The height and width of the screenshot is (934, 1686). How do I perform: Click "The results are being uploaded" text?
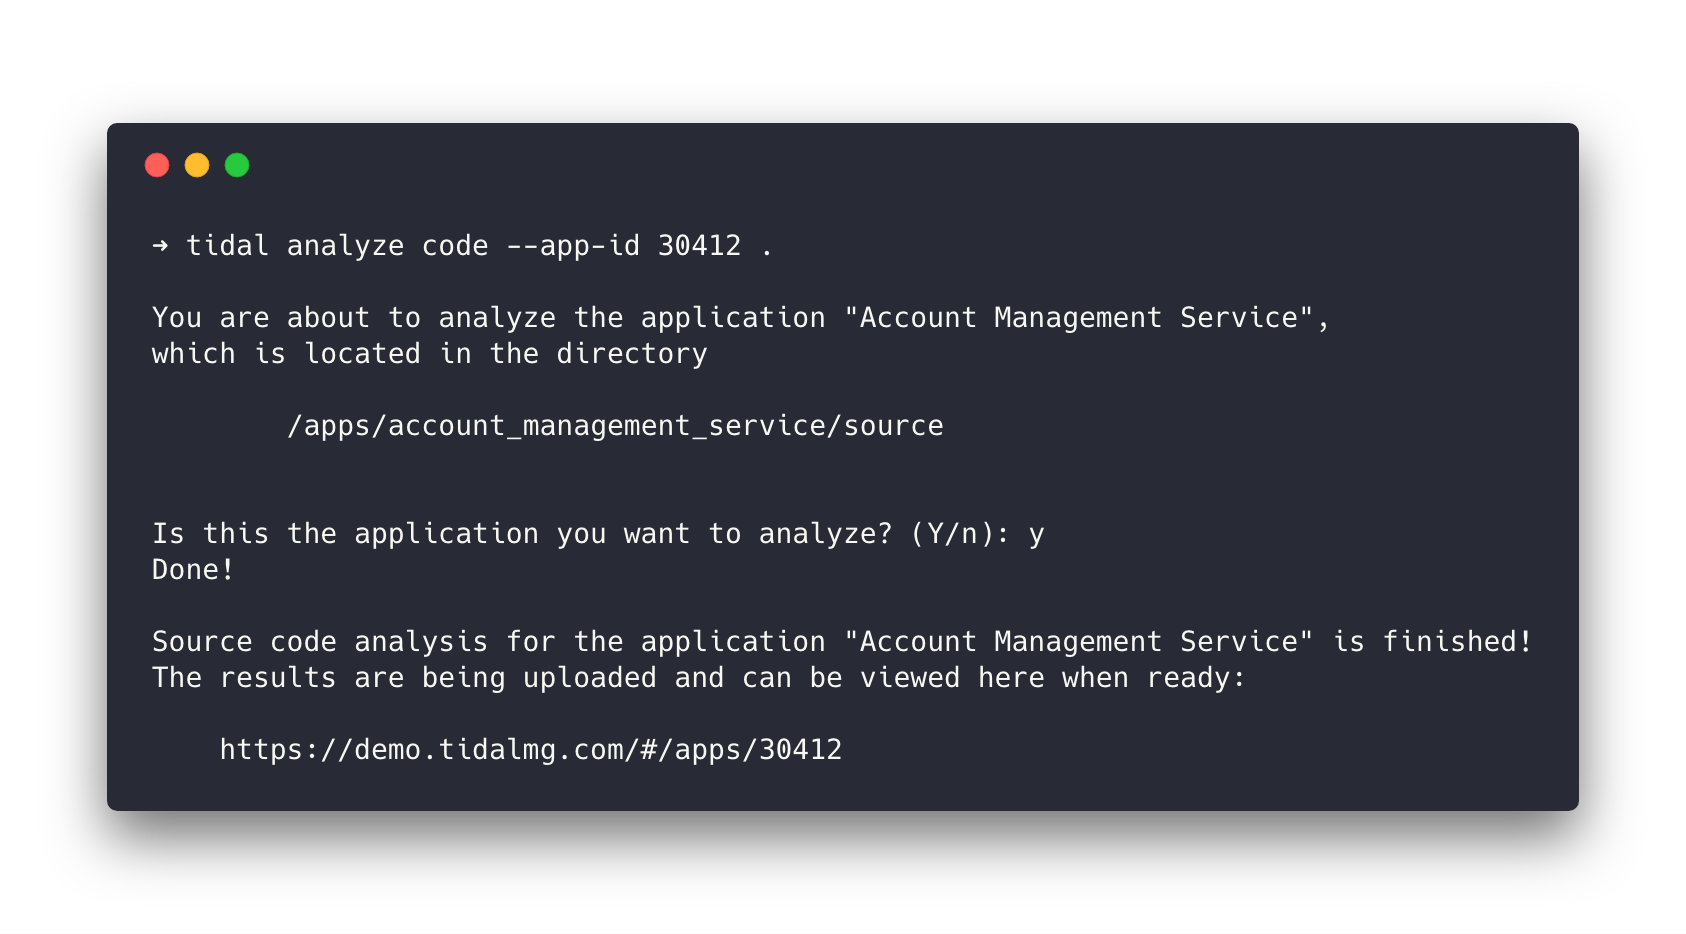[404, 677]
